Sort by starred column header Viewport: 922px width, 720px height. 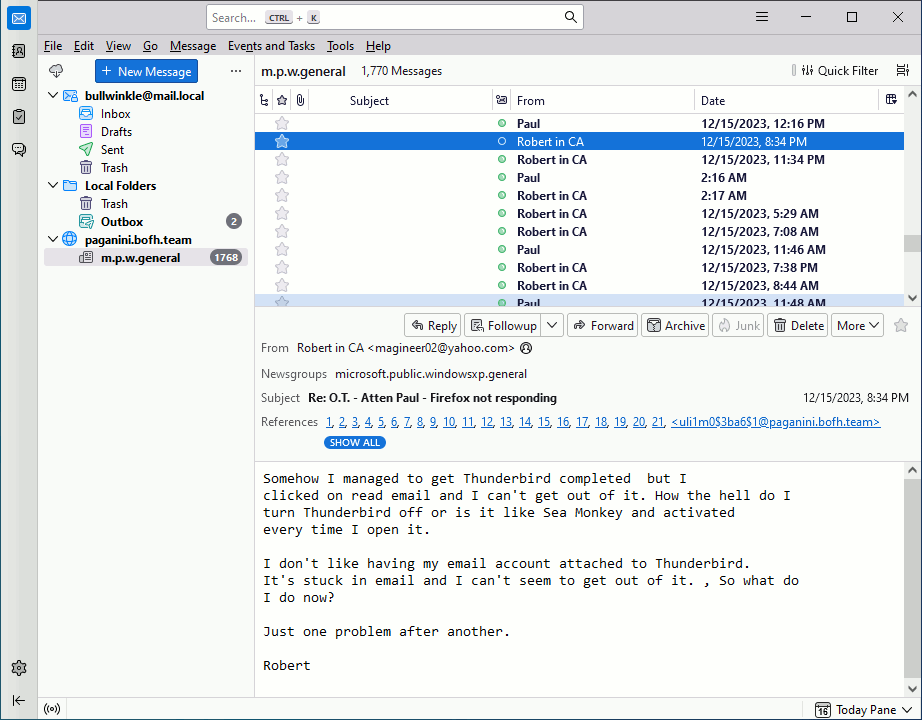point(282,101)
